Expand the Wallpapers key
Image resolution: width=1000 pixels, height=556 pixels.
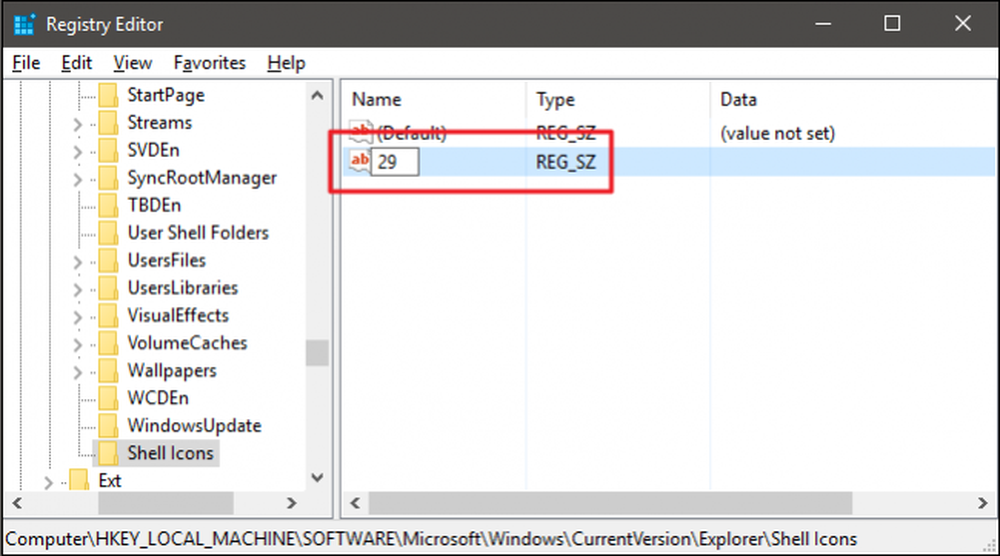78,372
